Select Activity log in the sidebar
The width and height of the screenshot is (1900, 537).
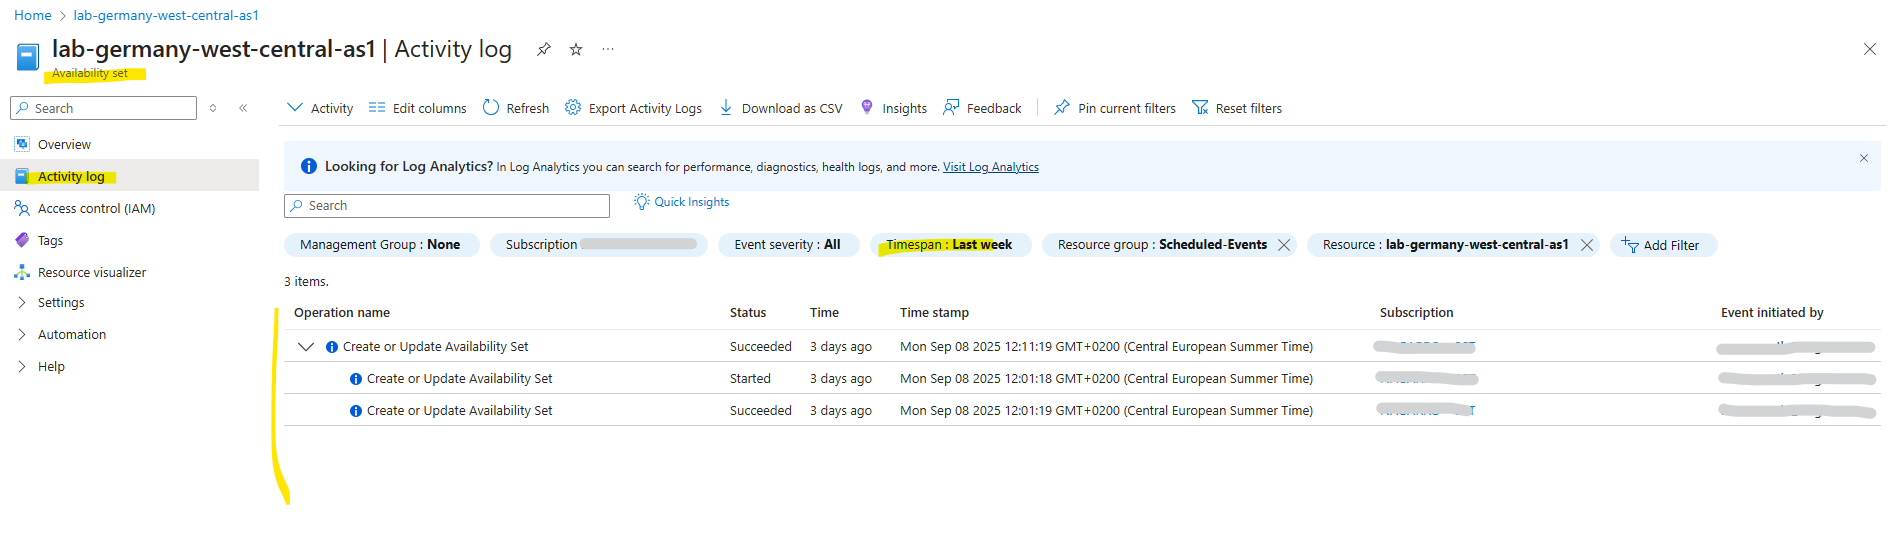tap(71, 176)
